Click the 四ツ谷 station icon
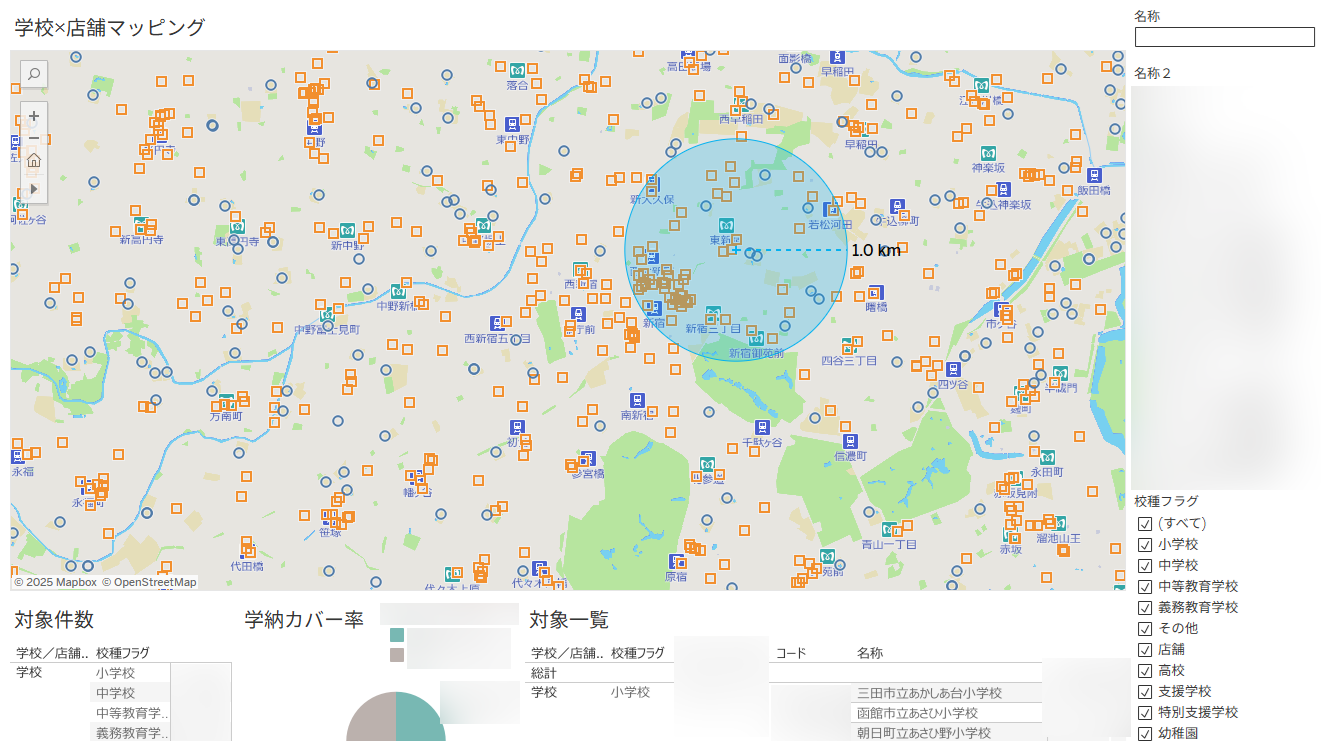The height and width of the screenshot is (741, 1325). coord(953,370)
